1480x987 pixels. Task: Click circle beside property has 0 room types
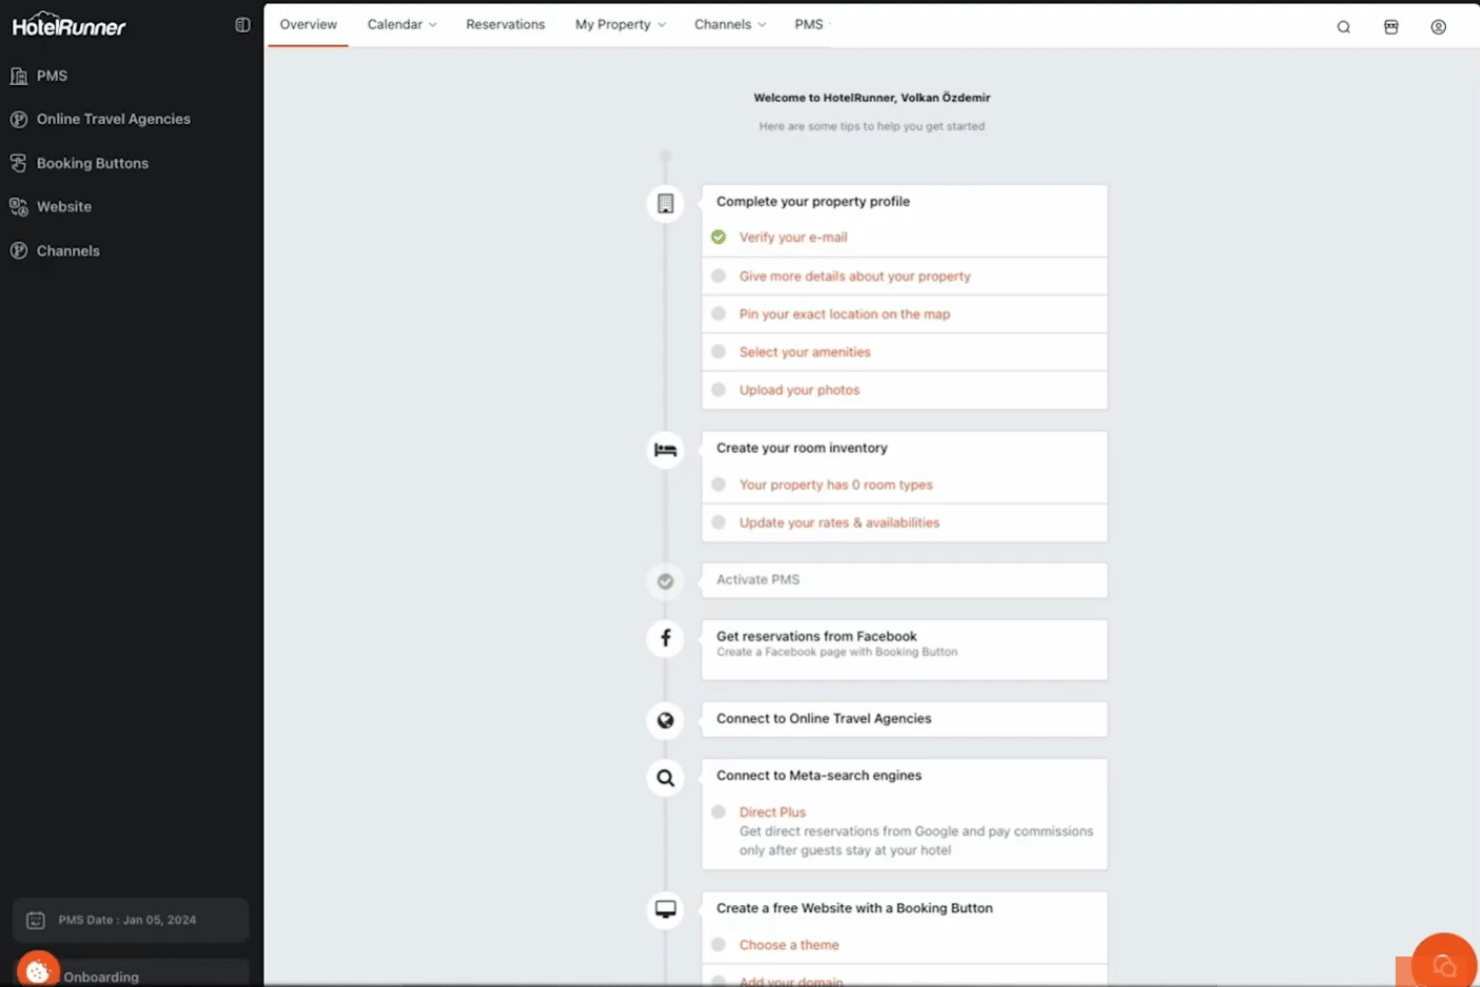718,485
